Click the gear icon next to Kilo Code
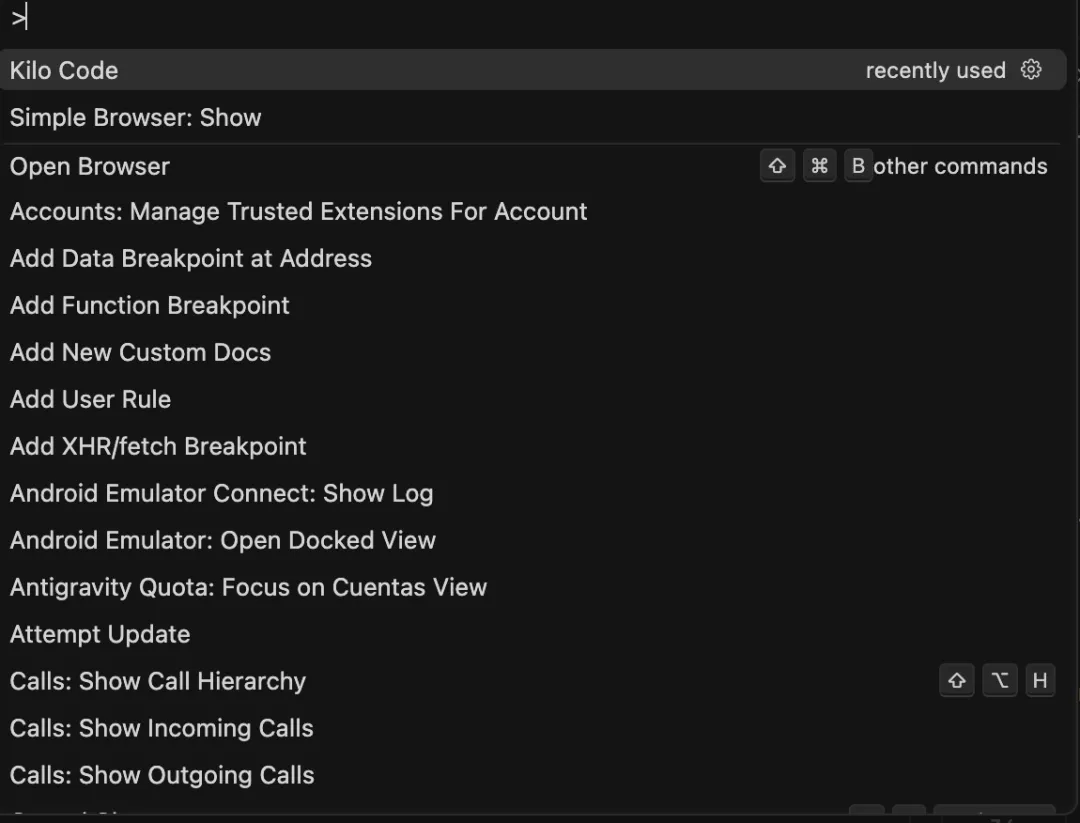1080x823 pixels. [1031, 70]
